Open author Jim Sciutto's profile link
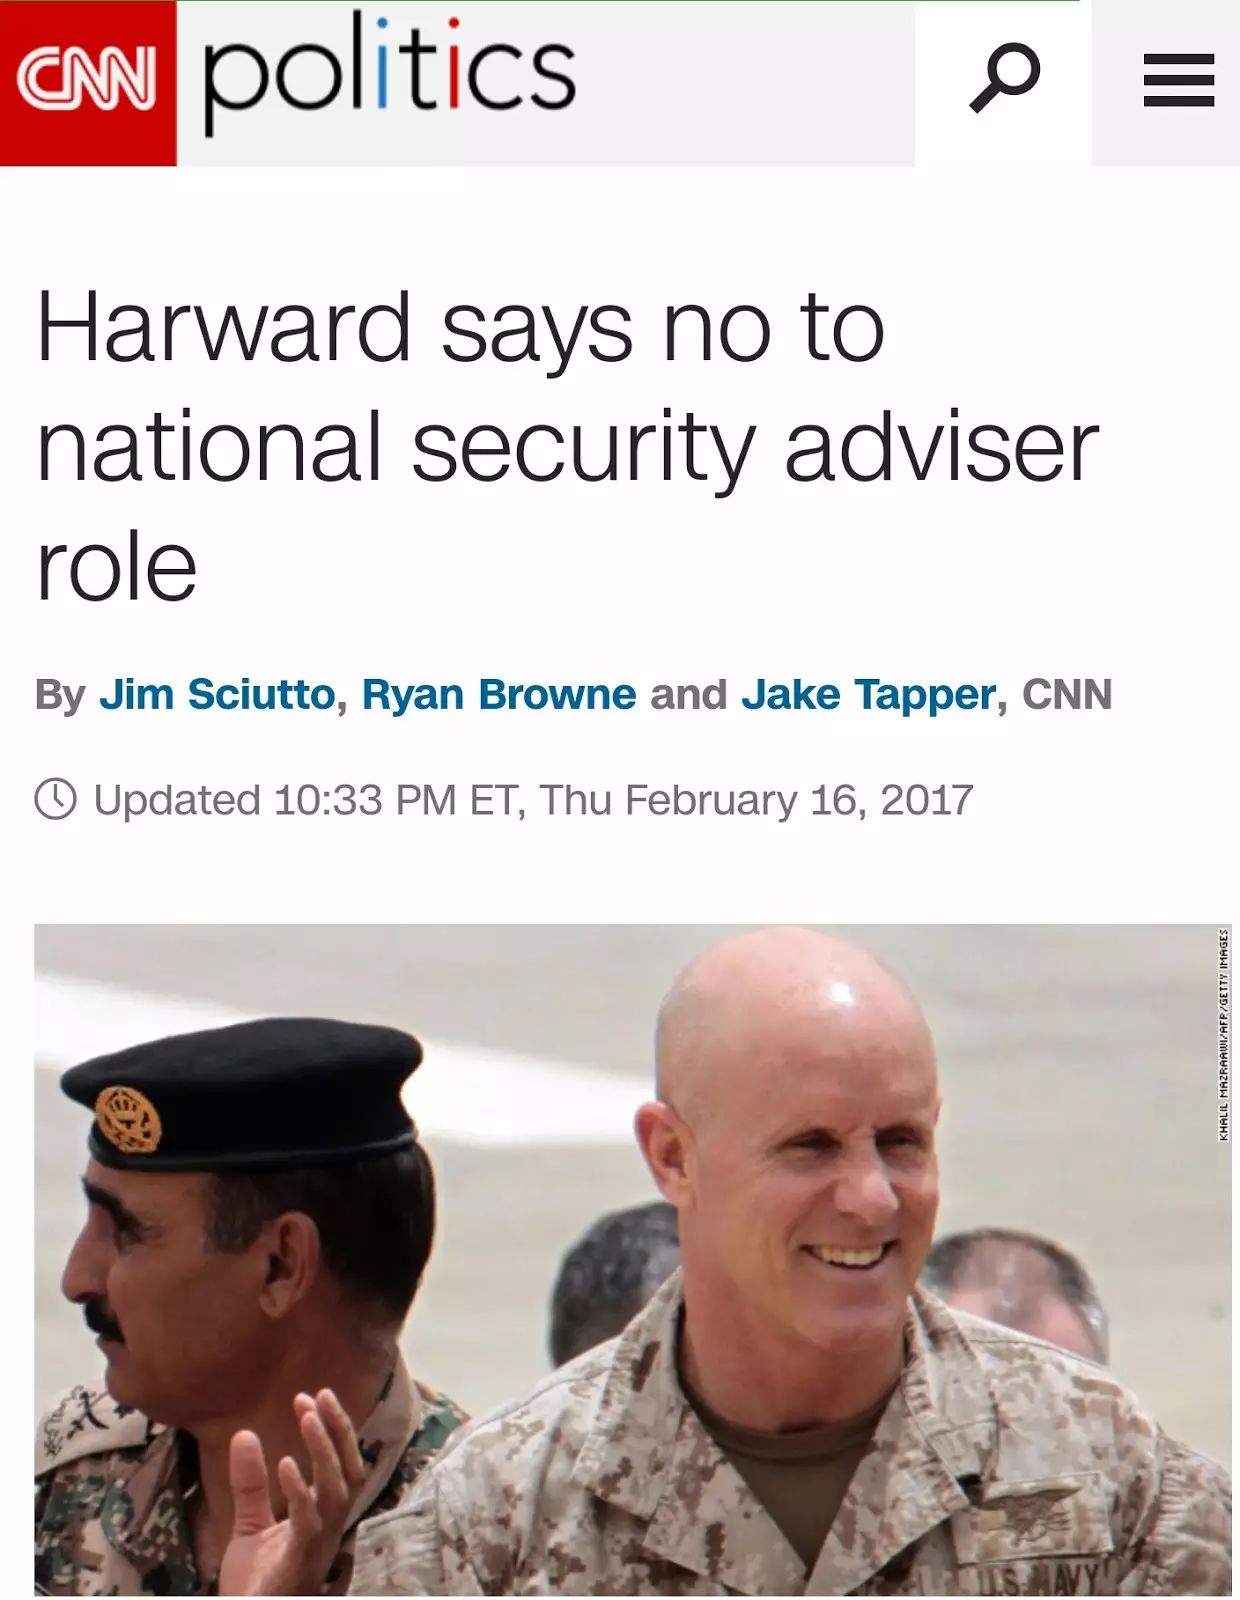This screenshot has height=1600, width=1240. (217, 694)
